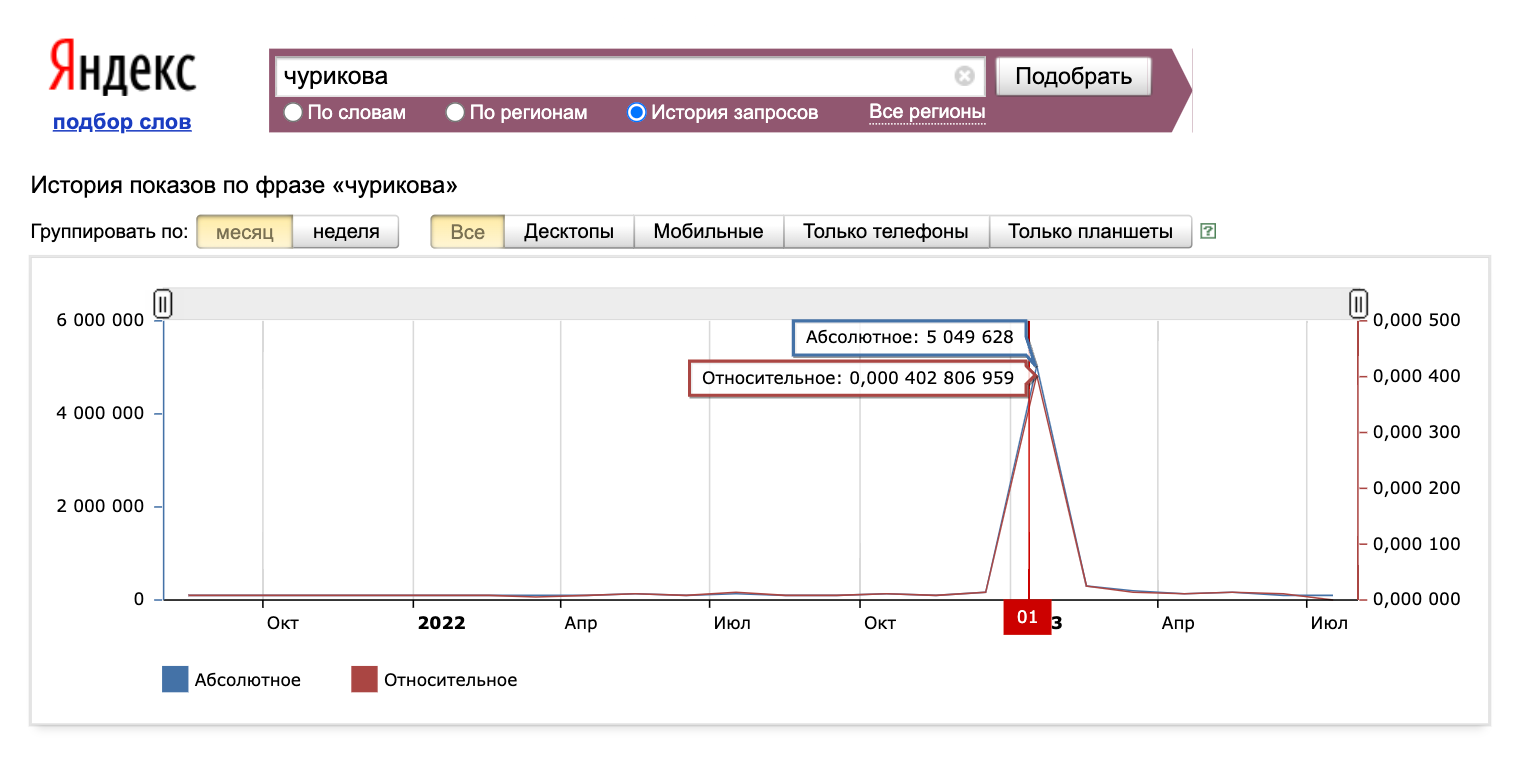The image size is (1520, 768).
Task: Switch to the Только телефоны tab
Action: pos(886,232)
